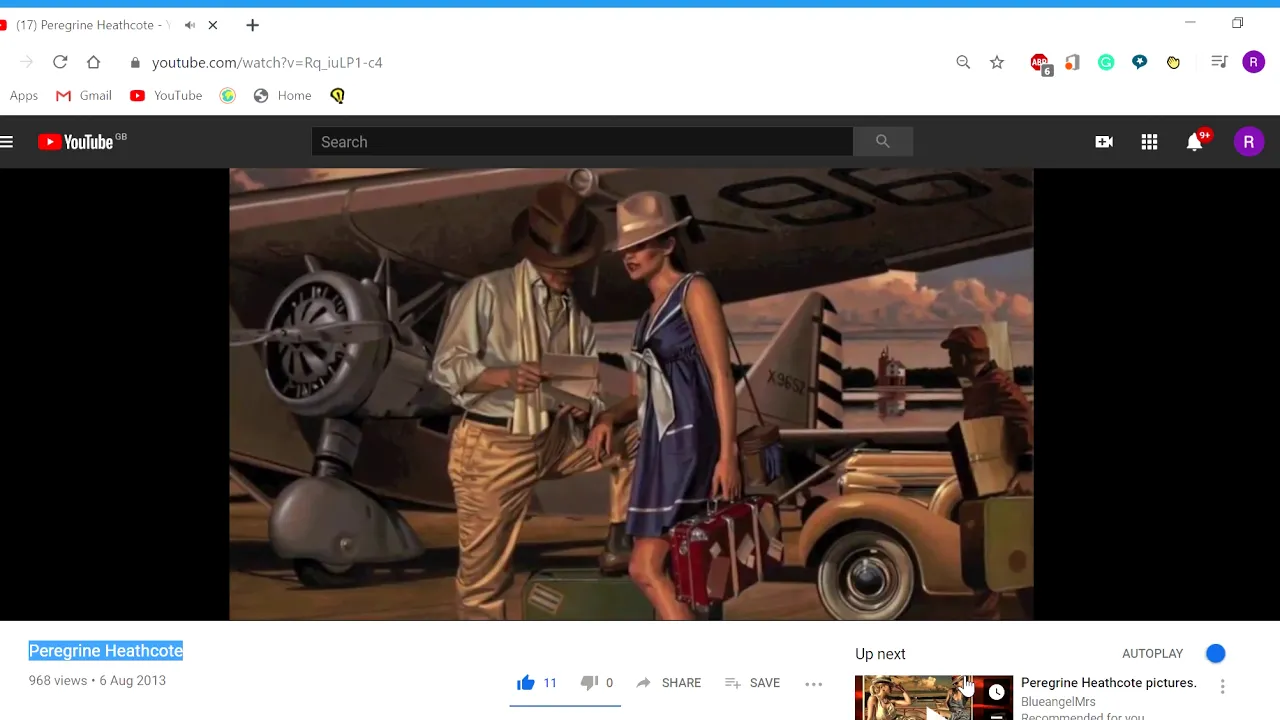1280x720 pixels.
Task: Open the waving hand extension
Action: tap(1173, 62)
